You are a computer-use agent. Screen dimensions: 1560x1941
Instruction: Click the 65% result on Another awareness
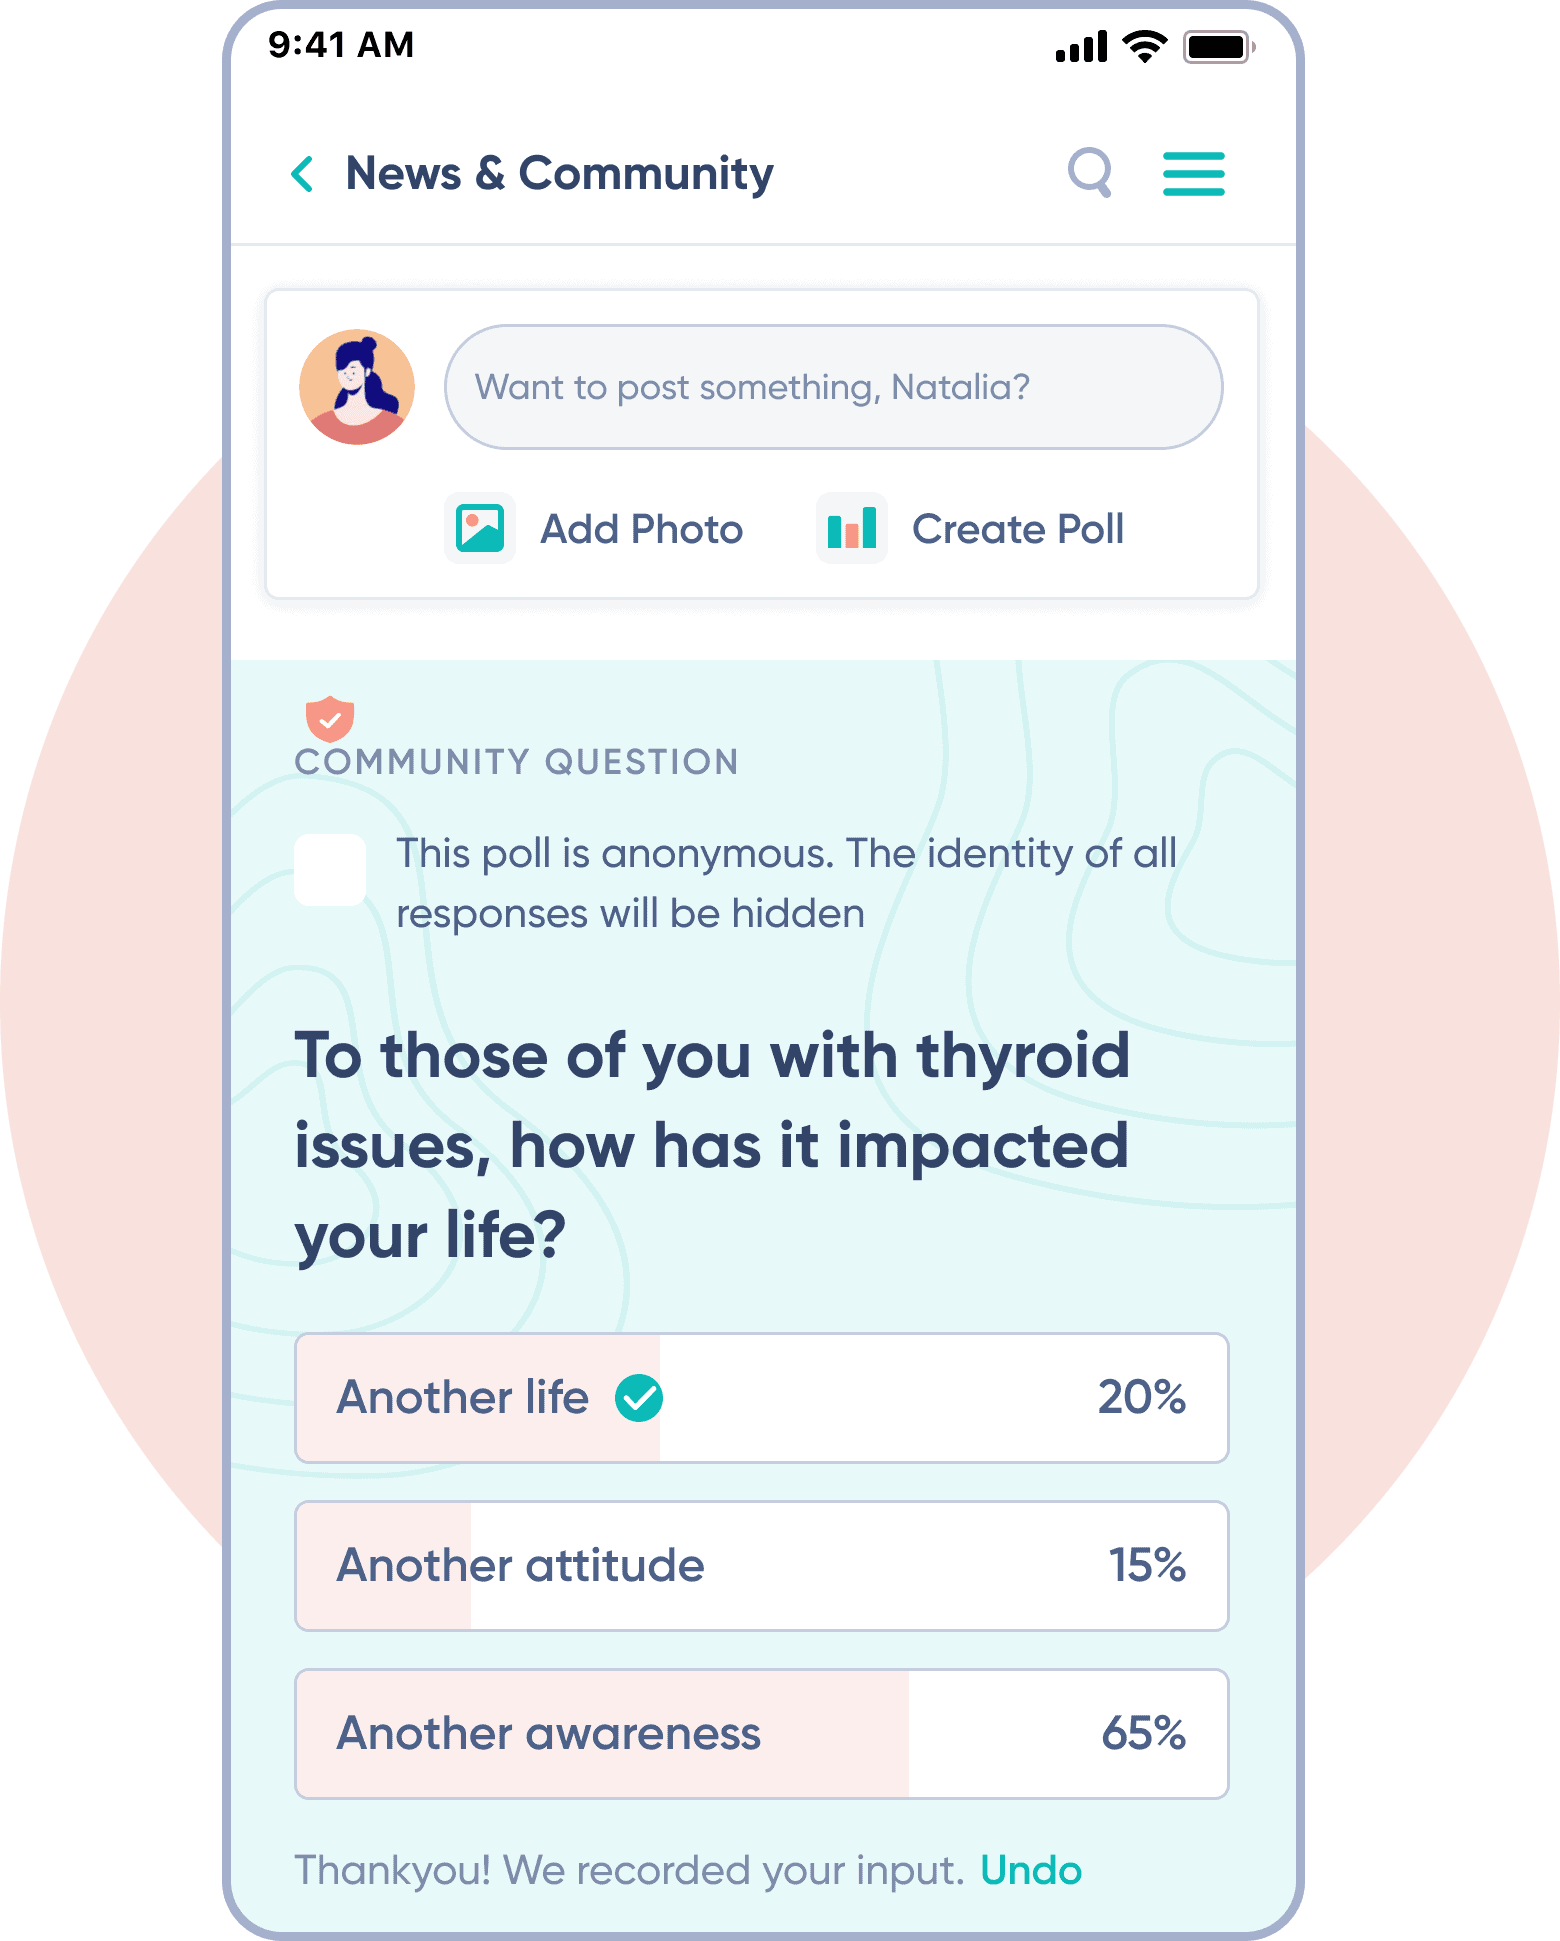(x=1143, y=1733)
